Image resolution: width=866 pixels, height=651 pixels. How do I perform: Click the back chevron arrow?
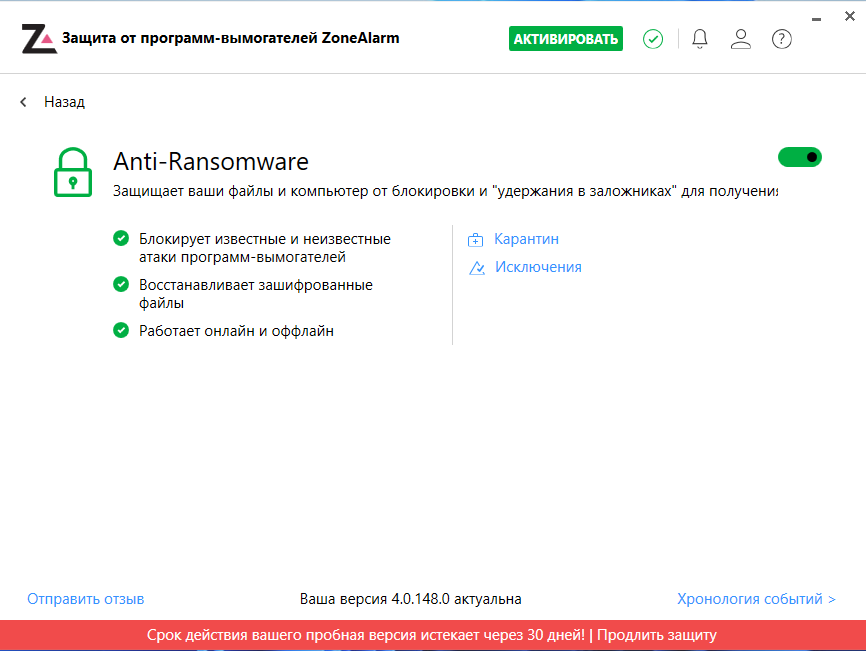[23, 102]
